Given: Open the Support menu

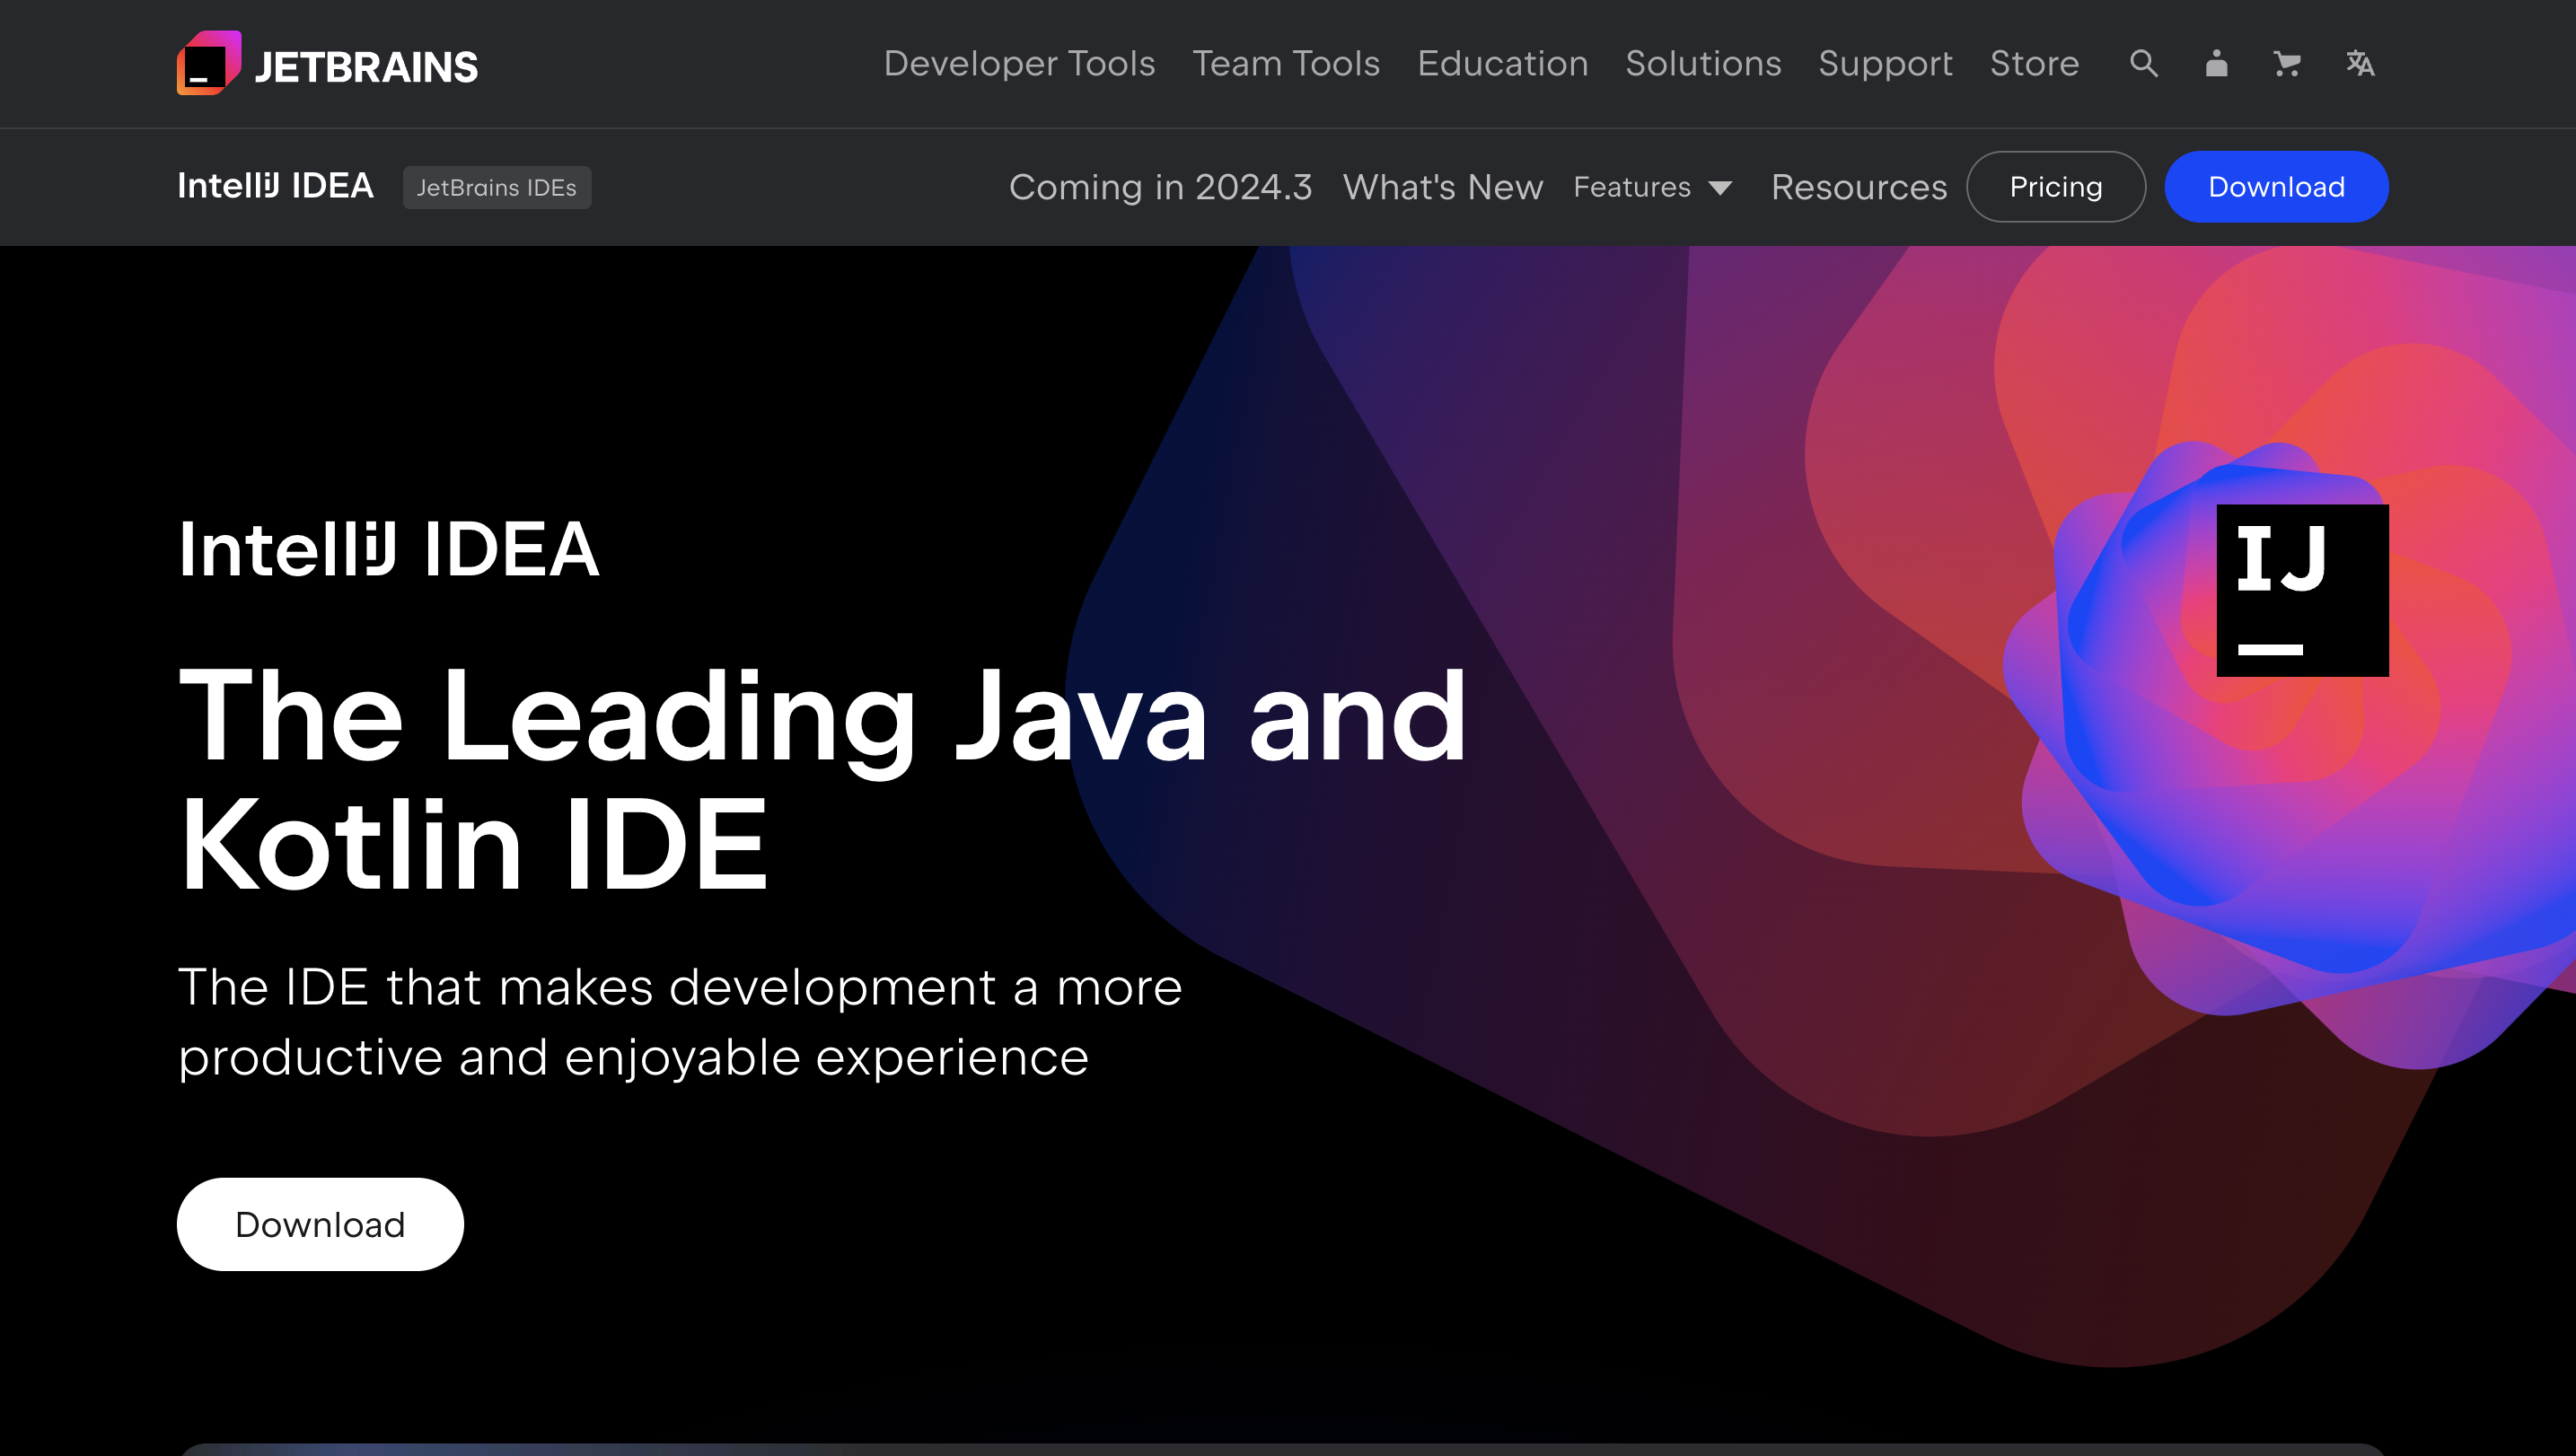Looking at the screenshot, I should (x=1885, y=64).
